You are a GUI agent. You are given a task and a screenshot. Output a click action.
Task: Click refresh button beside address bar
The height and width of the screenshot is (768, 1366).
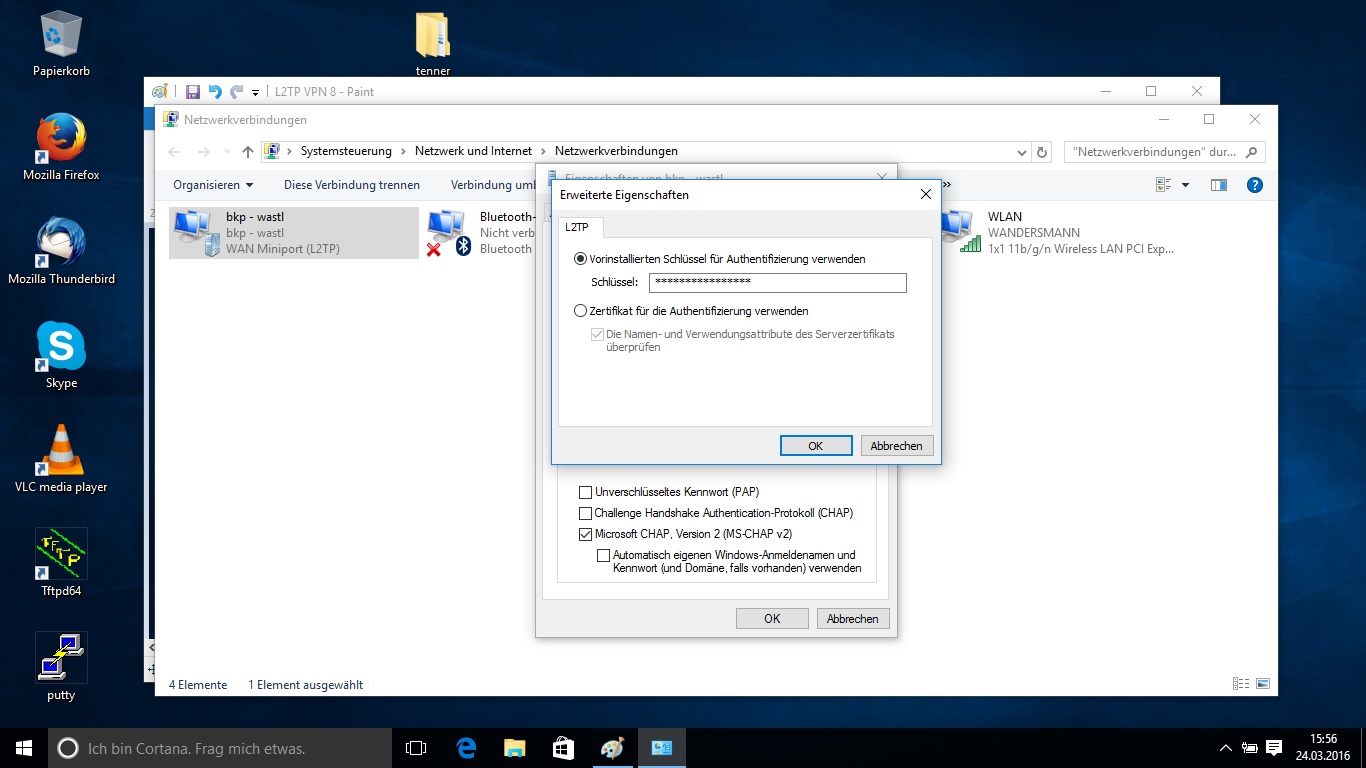(1042, 152)
